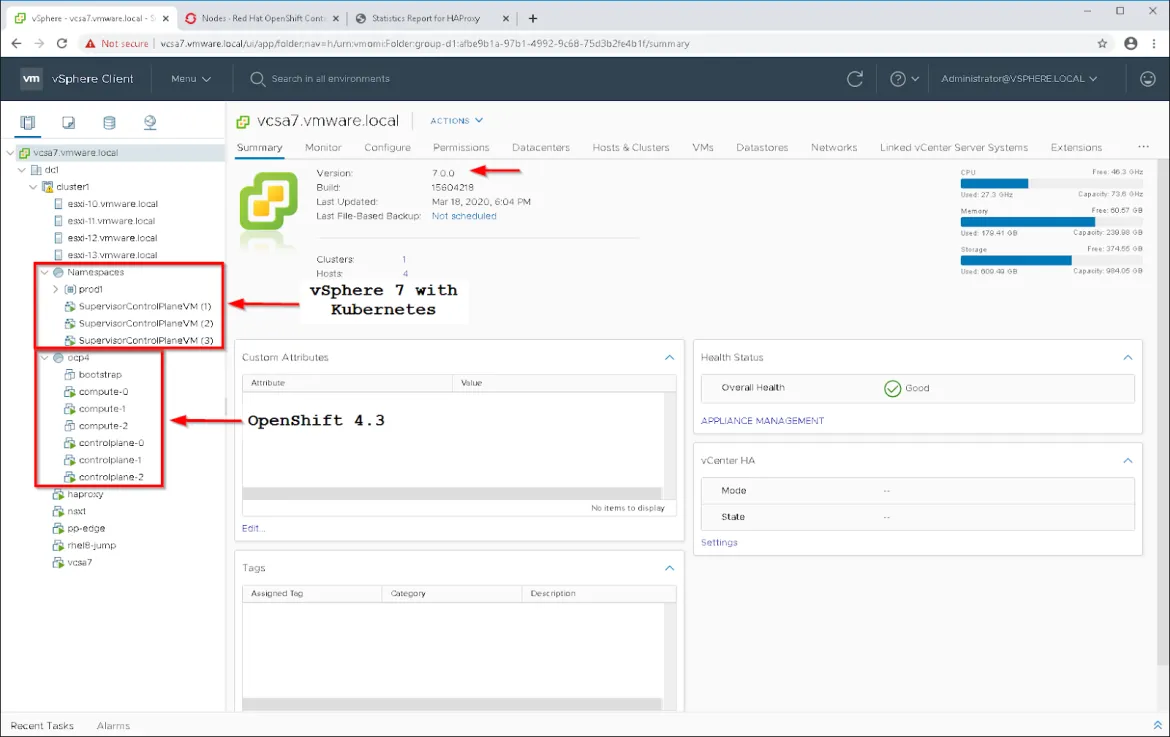
Task: Collapse the Tags panel
Action: click(669, 568)
